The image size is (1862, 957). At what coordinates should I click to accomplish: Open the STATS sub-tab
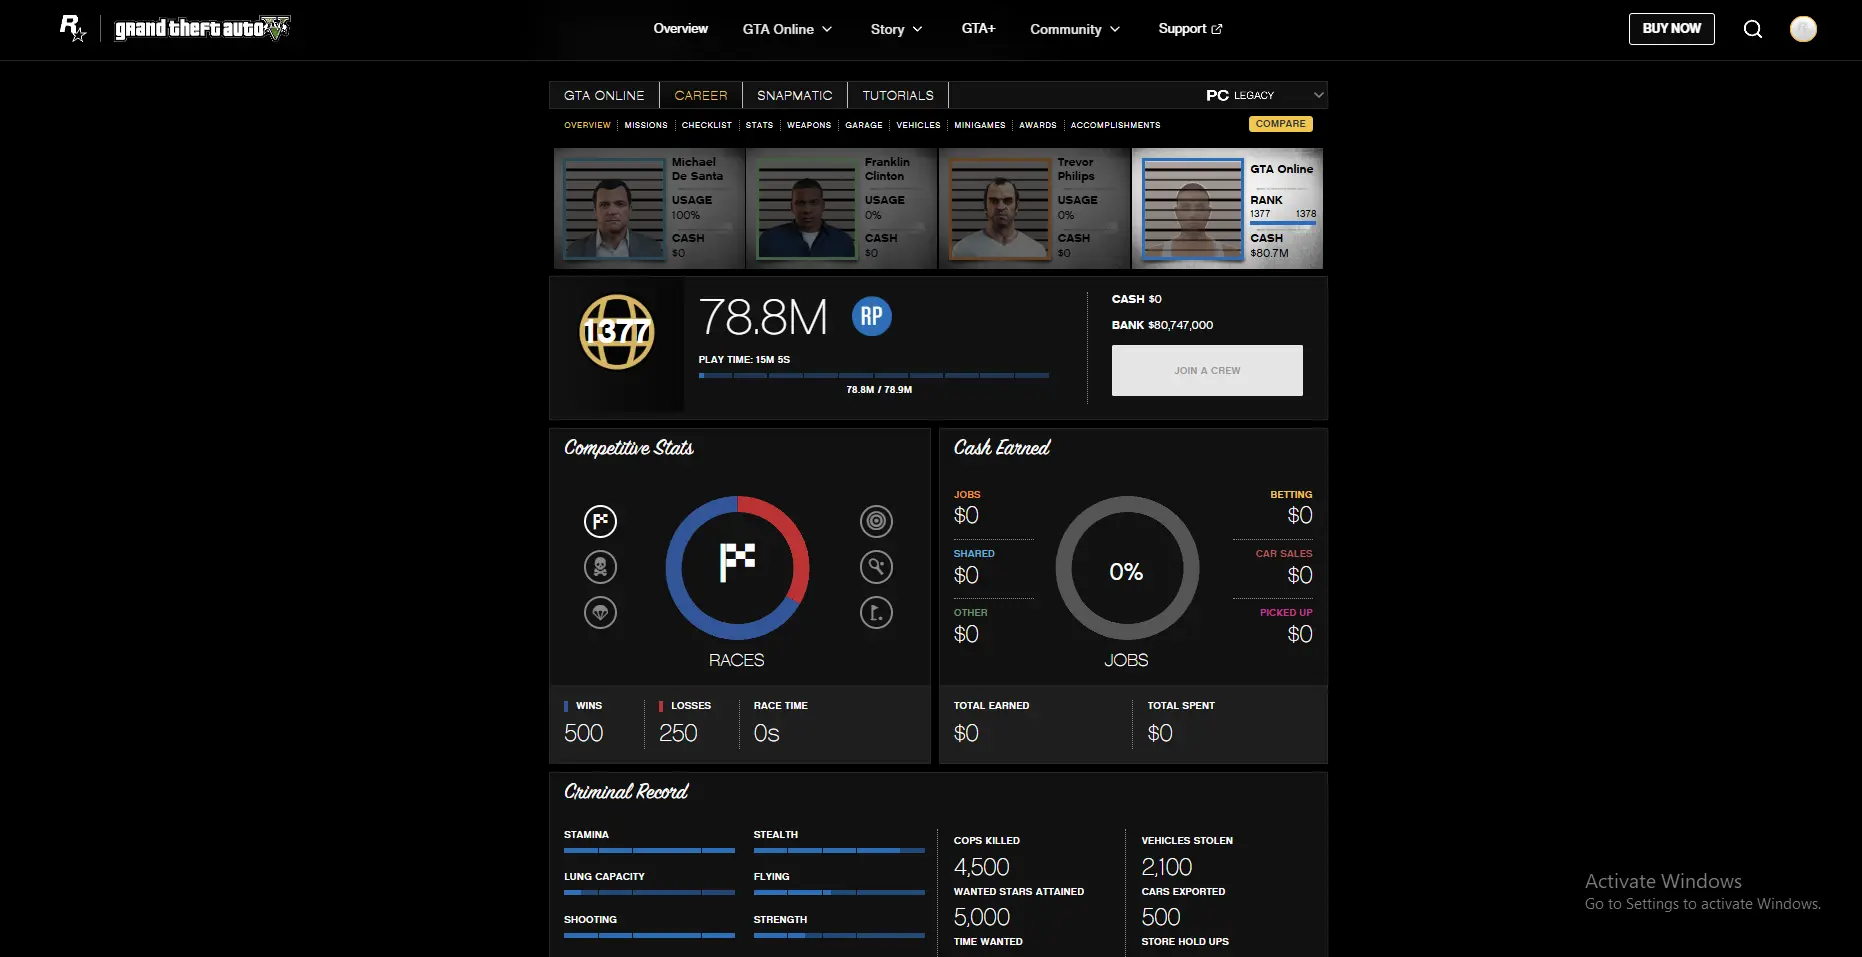pyautogui.click(x=759, y=125)
